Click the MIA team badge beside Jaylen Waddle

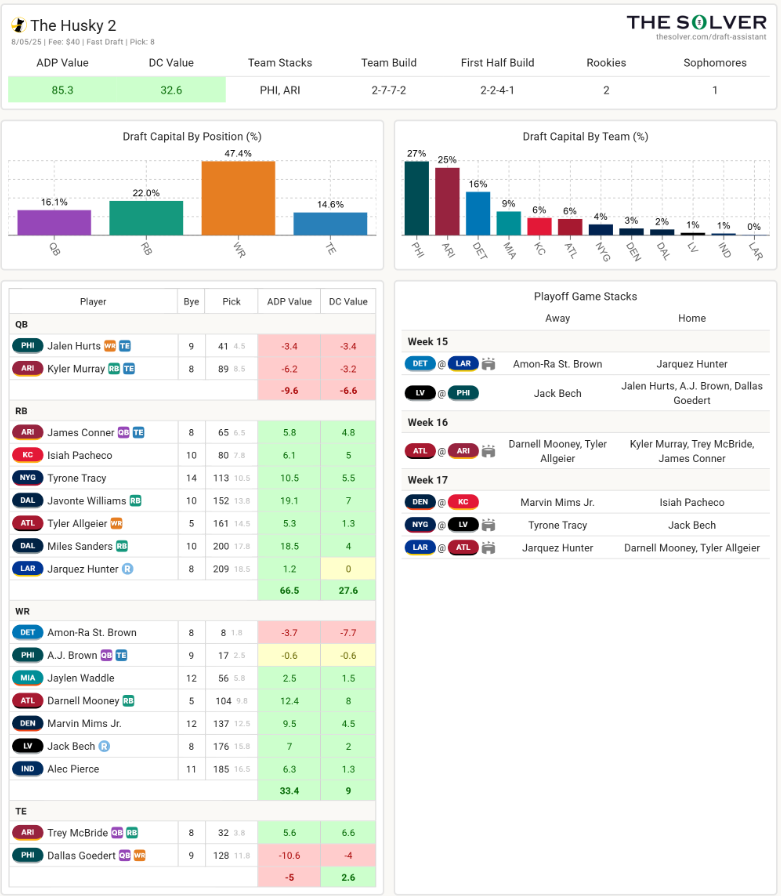click(x=28, y=678)
